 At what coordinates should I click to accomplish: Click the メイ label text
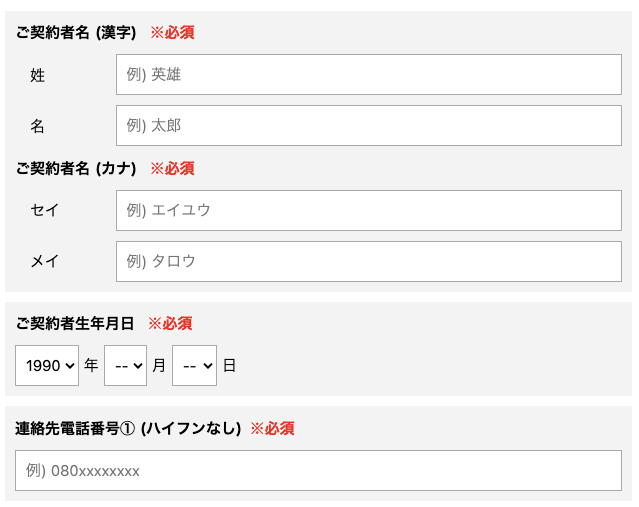coord(45,261)
